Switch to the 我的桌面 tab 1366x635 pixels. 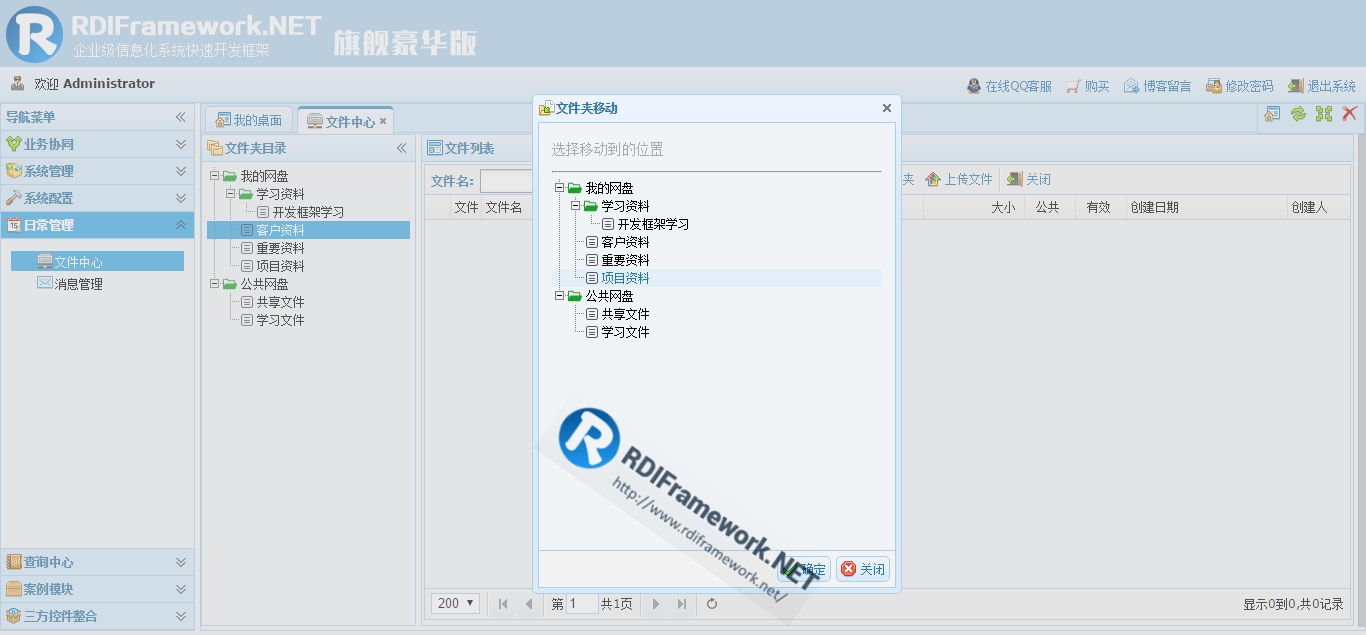[x=249, y=120]
